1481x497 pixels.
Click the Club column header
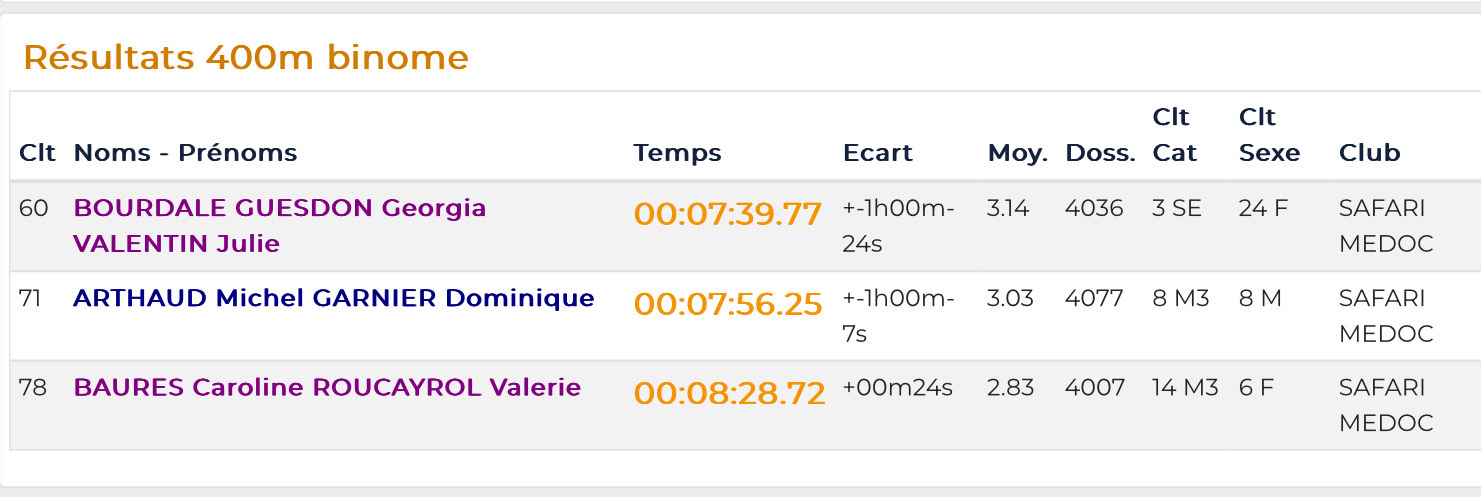click(x=1369, y=153)
